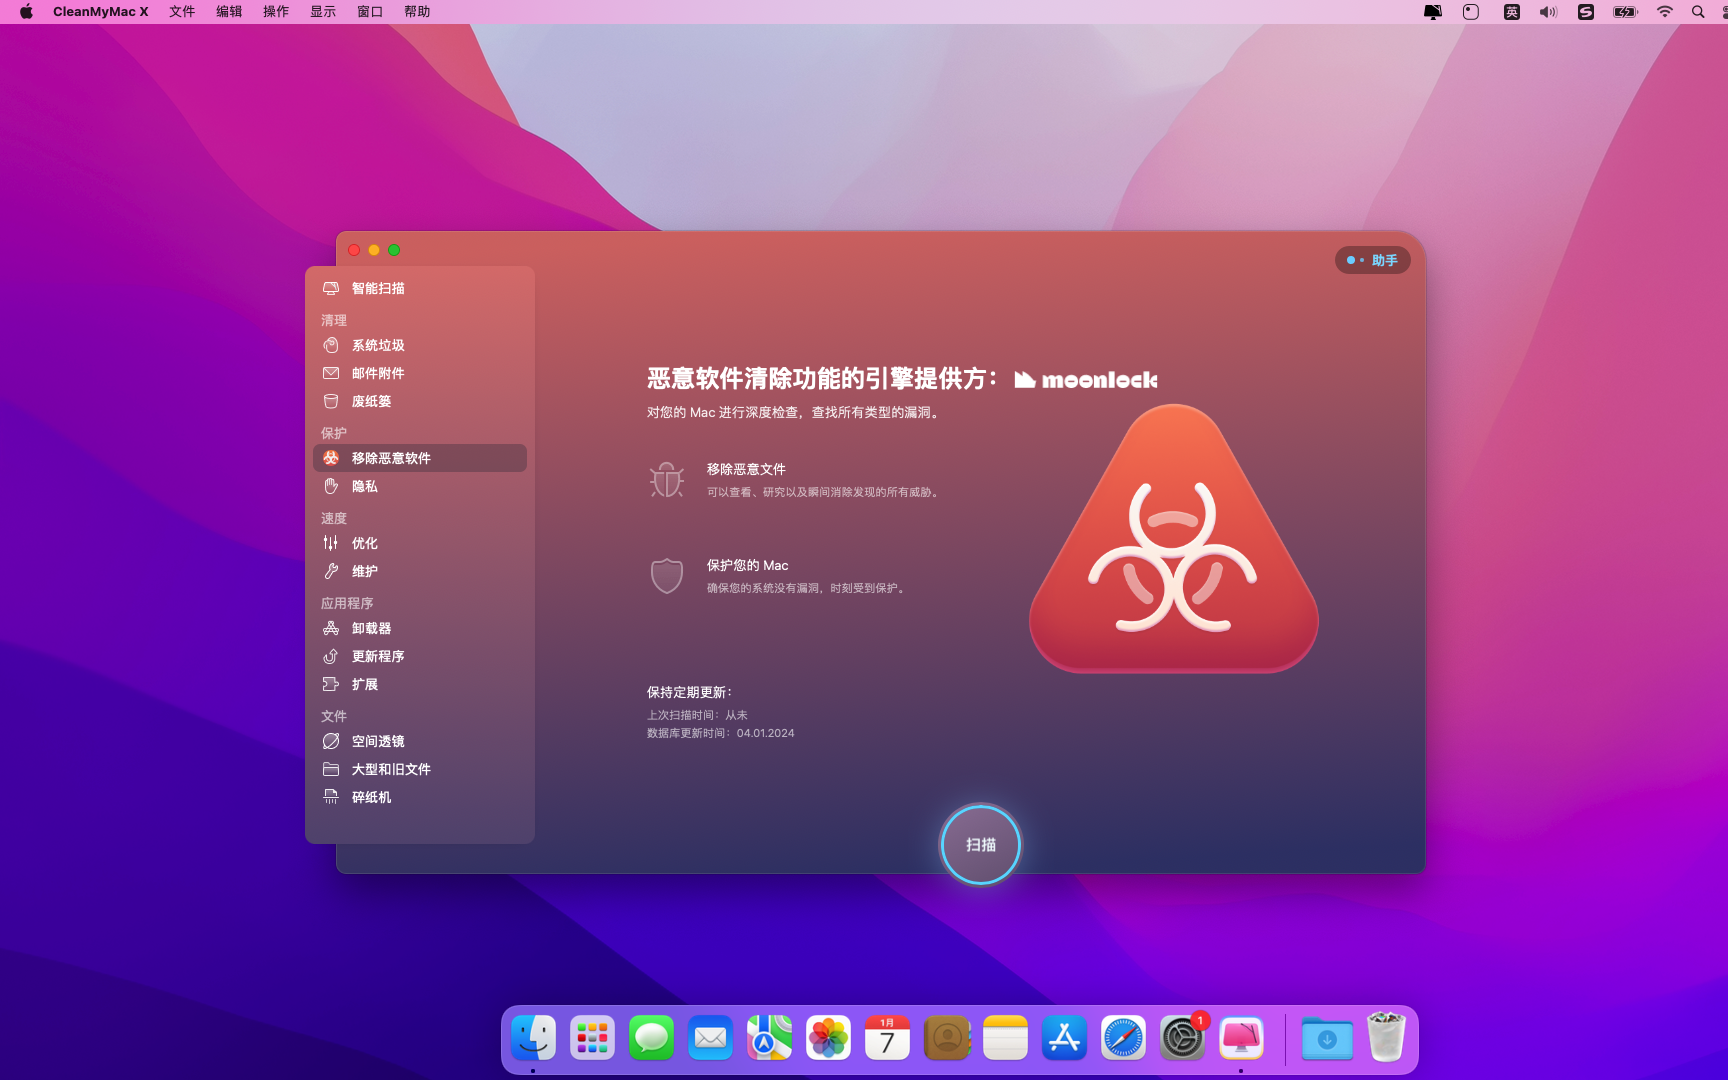
Task: Select Extensions (扩展) in sidebar
Action: click(x=364, y=684)
